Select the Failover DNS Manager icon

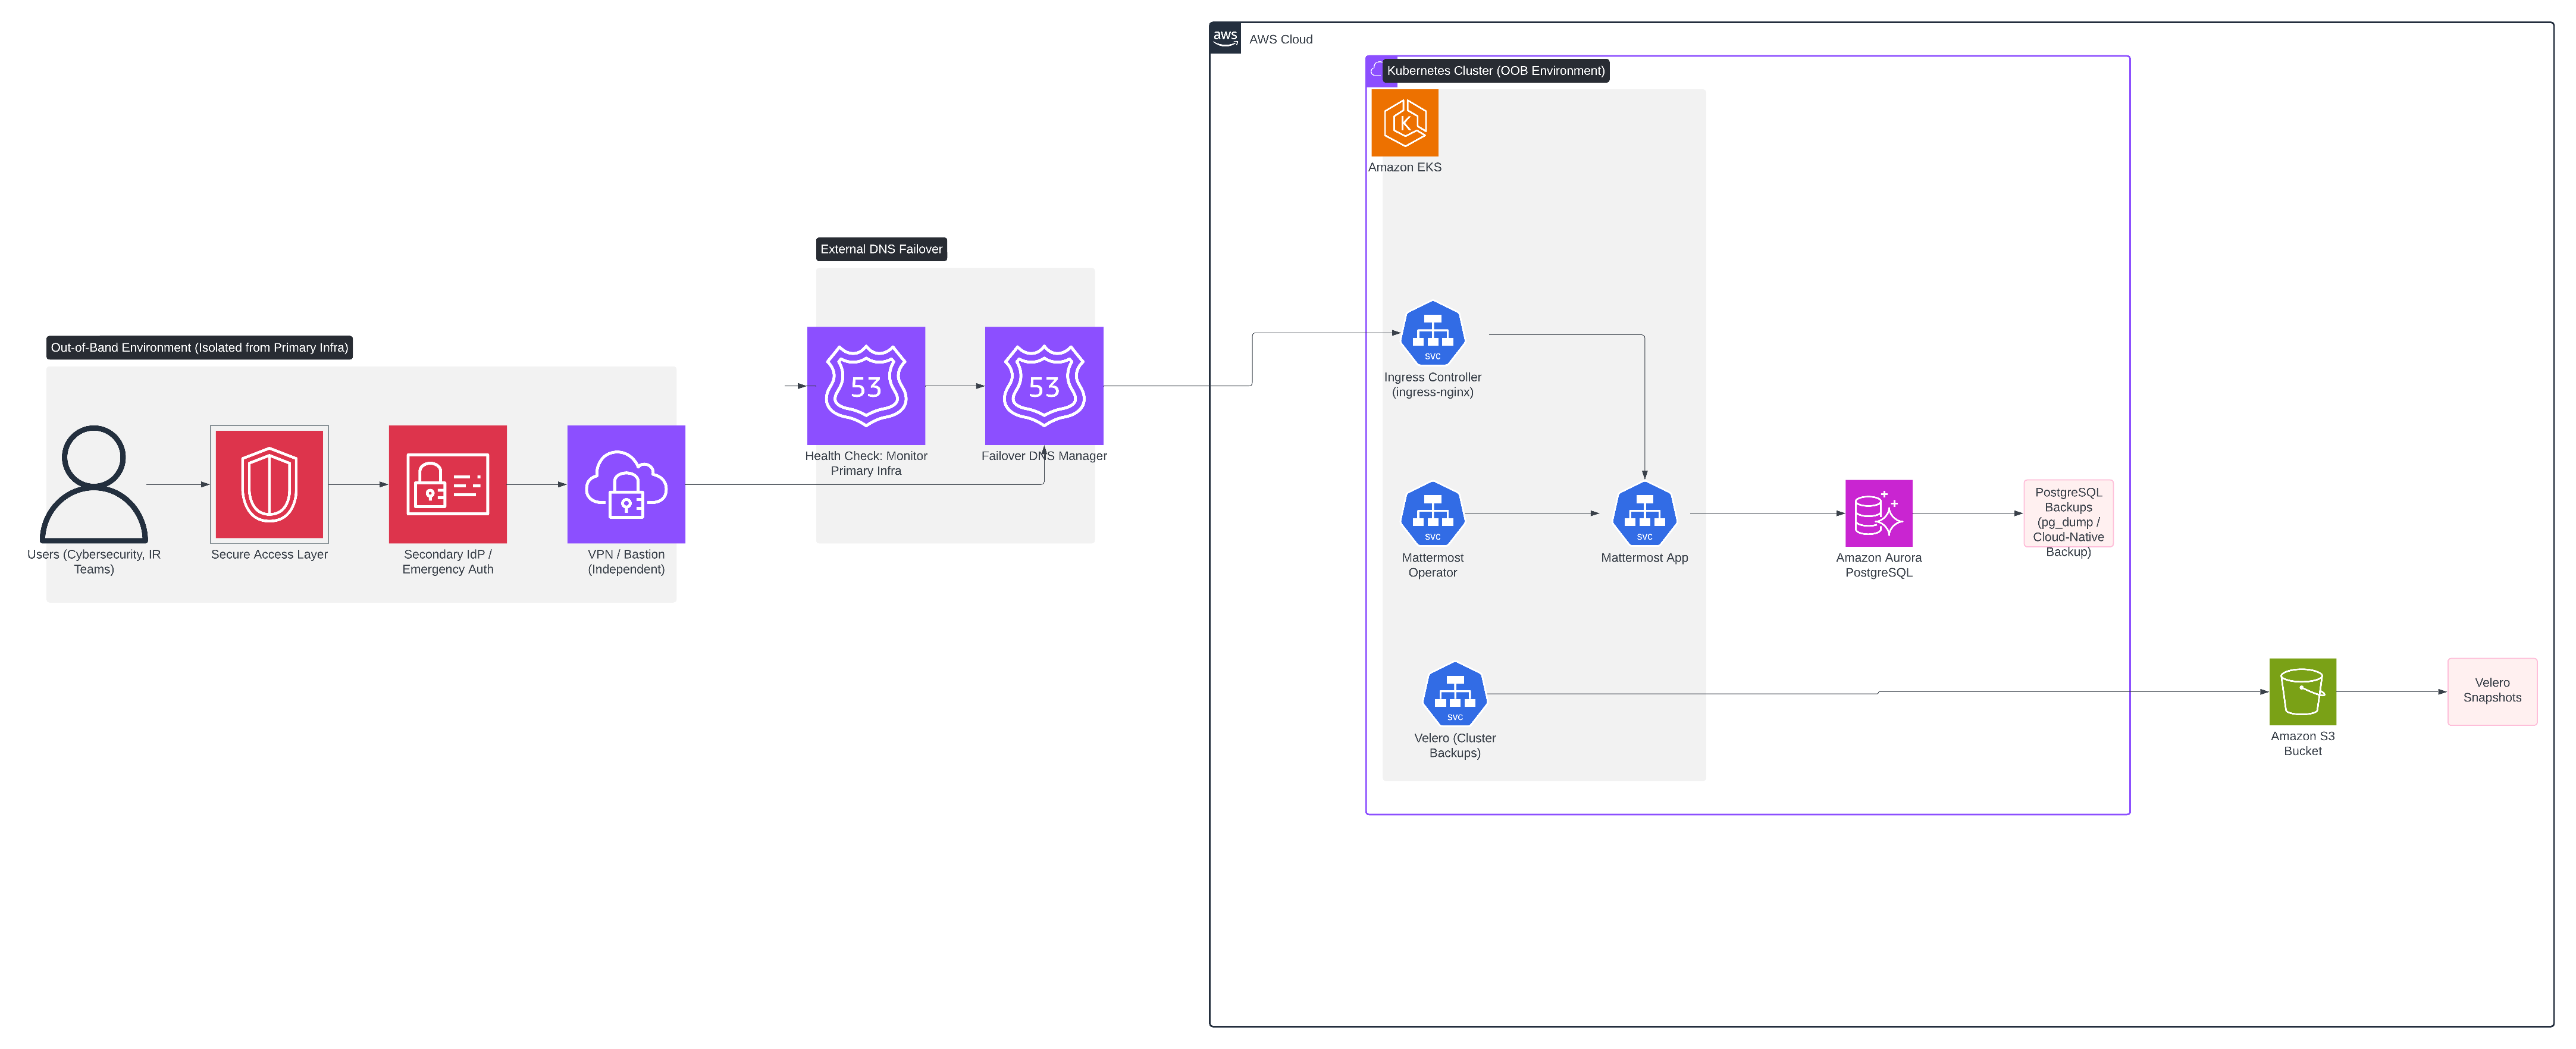click(x=1043, y=386)
